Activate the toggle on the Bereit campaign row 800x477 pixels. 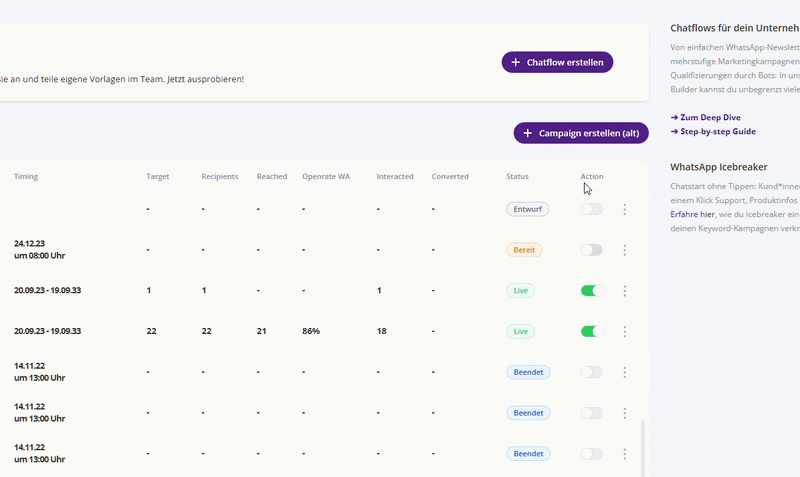[x=592, y=250]
